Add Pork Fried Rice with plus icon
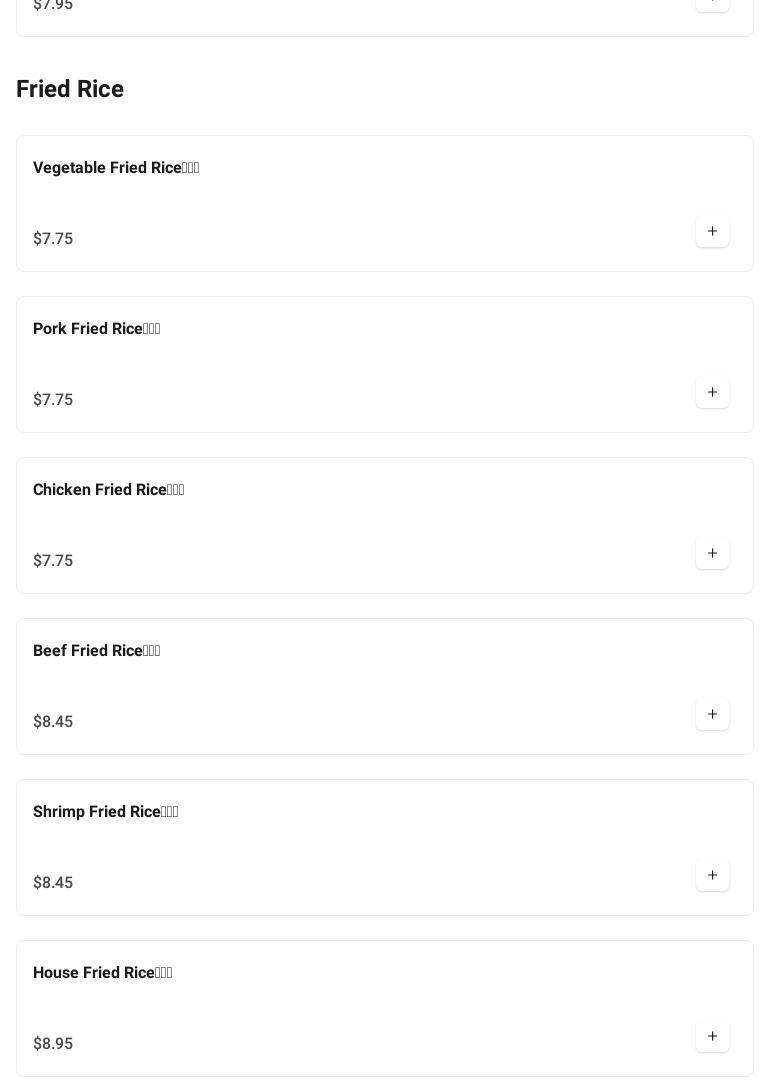This screenshot has width=770, height=1088. click(x=712, y=392)
